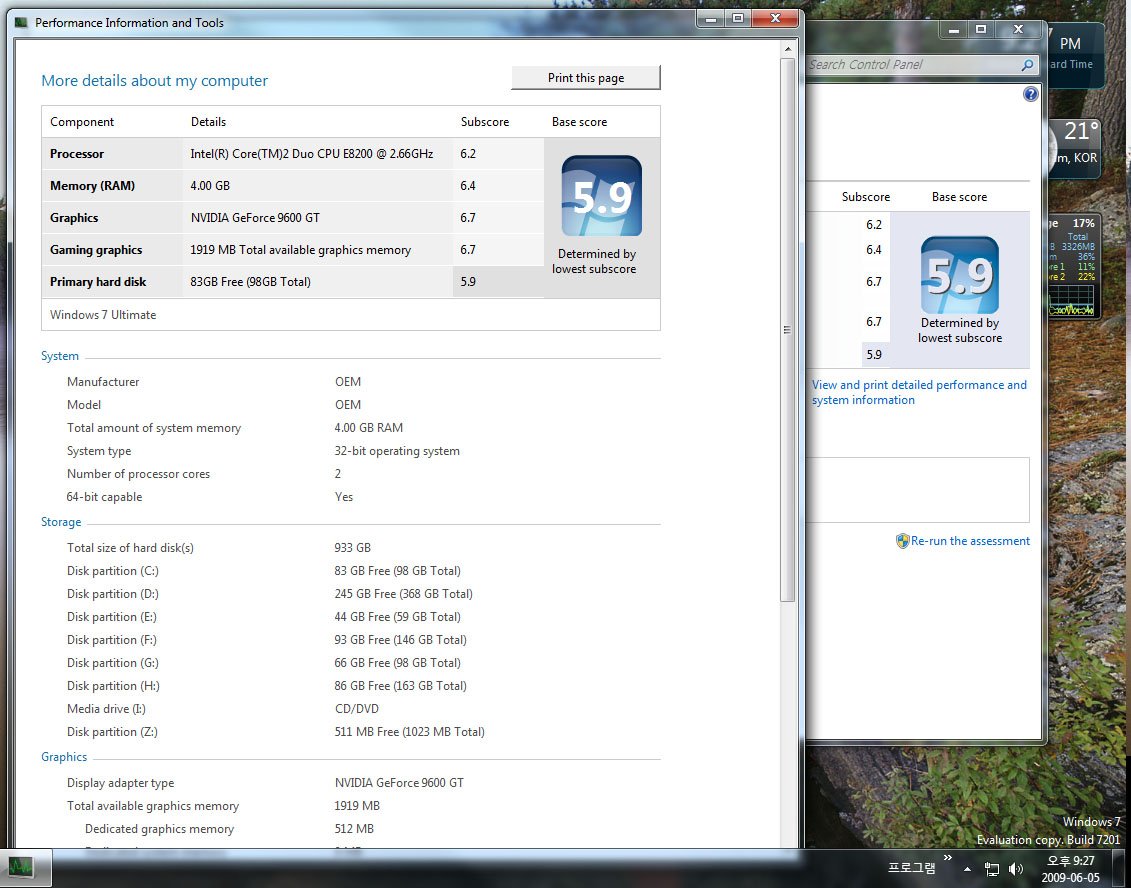The image size is (1131, 888).
Task: Open the network icon in system tray
Action: coord(992,869)
